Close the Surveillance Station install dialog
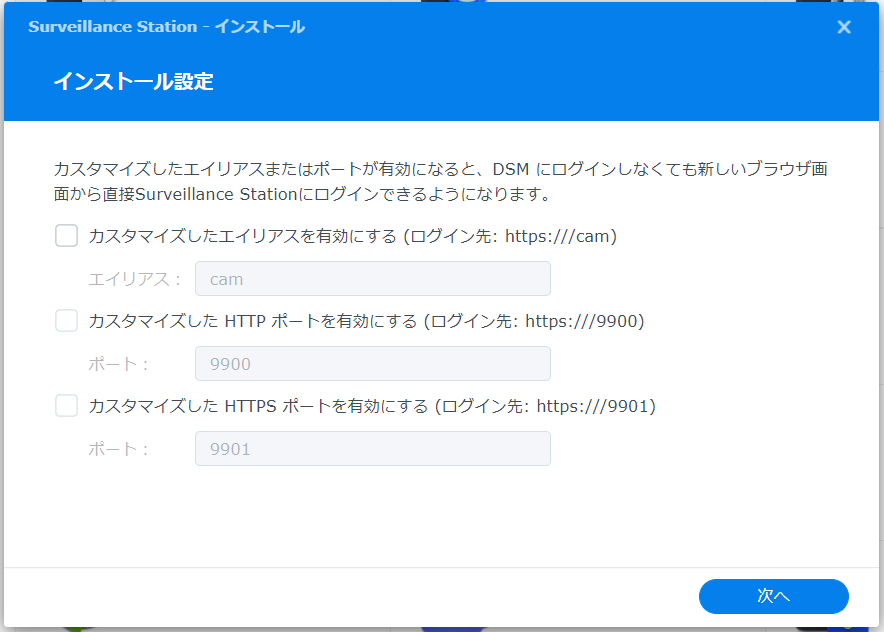 click(x=844, y=27)
